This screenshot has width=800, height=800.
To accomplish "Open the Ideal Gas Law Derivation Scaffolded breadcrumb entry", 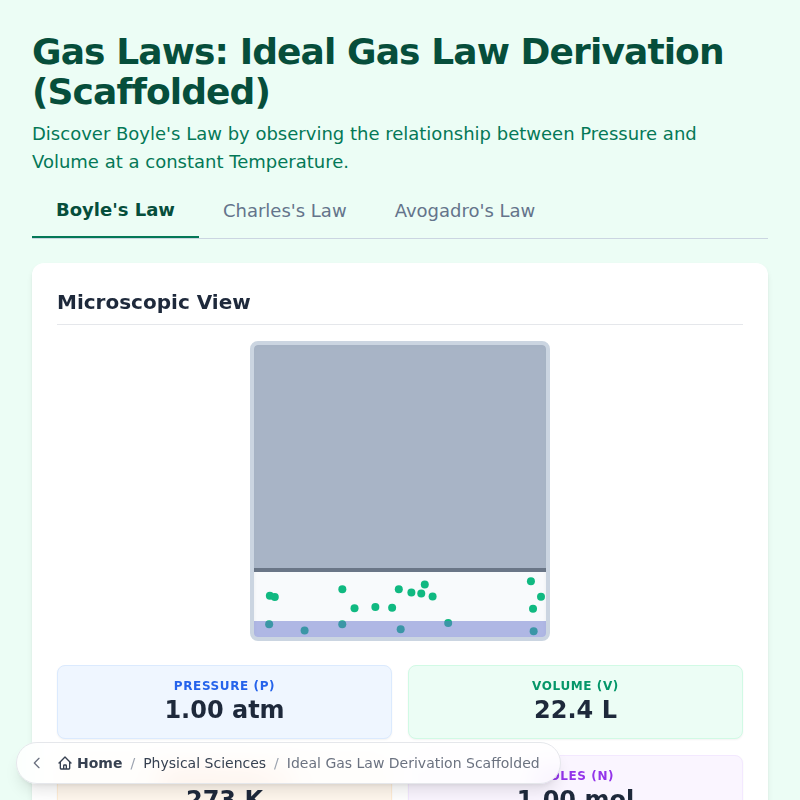I will click(413, 763).
